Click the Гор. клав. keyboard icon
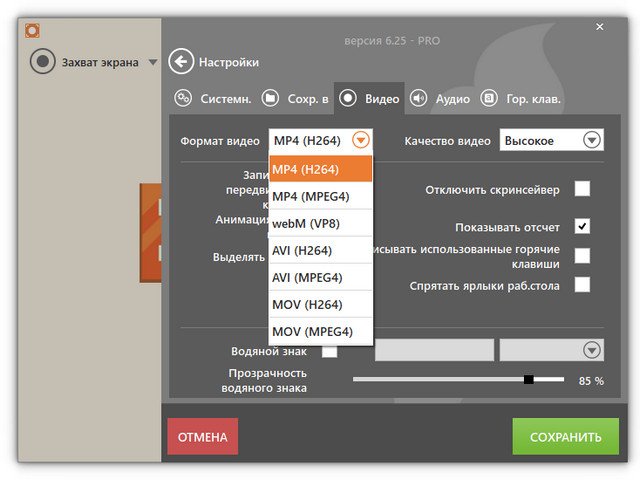Image resolution: width=640 pixels, height=480 pixels. pyautogui.click(x=489, y=98)
